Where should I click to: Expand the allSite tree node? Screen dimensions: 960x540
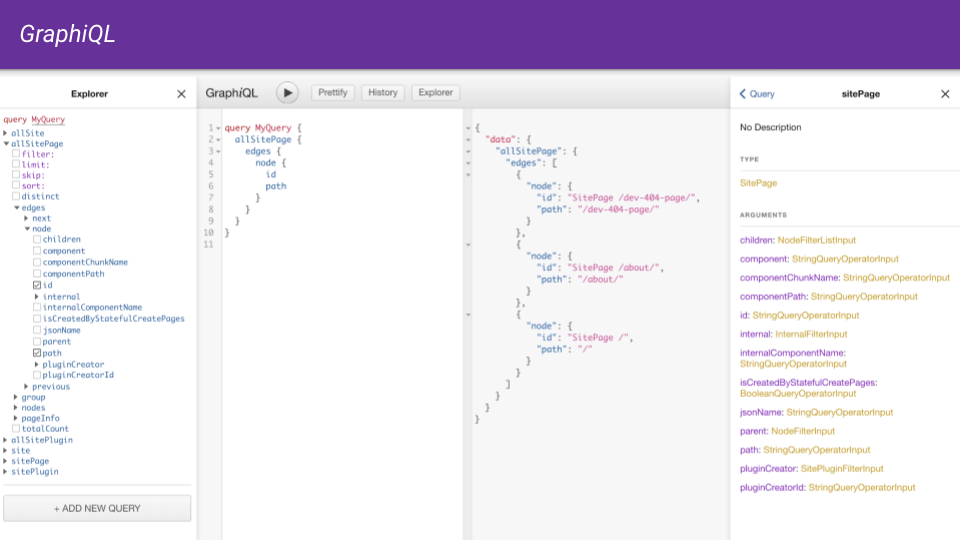[x=6, y=133]
